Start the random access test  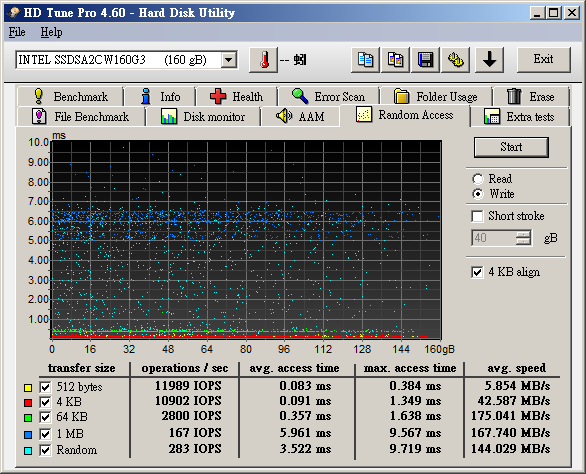coord(511,147)
